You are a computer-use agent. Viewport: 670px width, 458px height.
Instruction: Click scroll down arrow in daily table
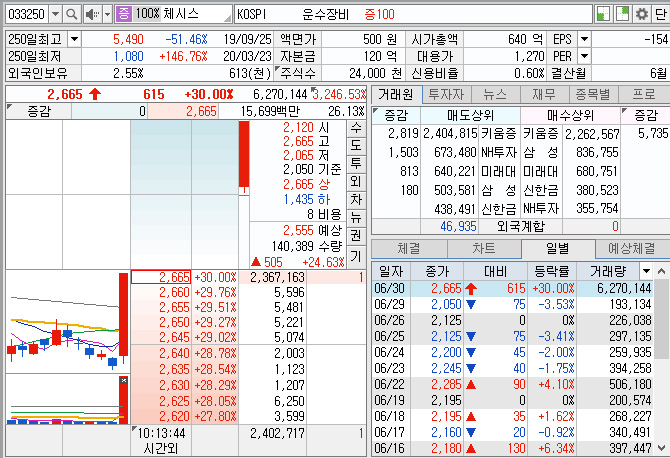pos(661,448)
